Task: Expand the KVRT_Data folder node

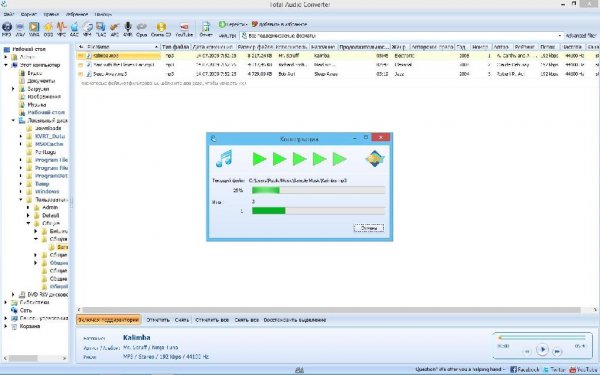Action: point(21,136)
